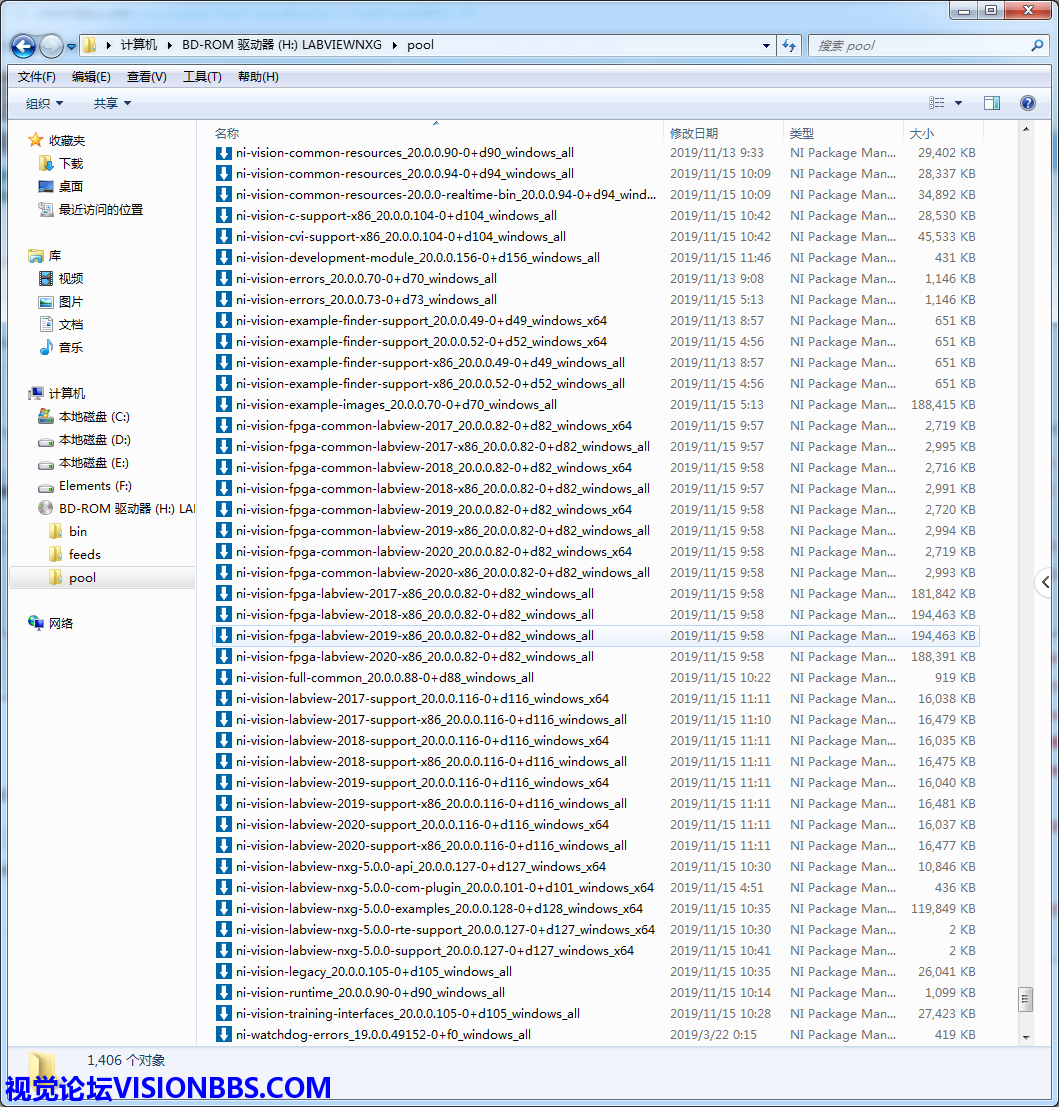Open the view options dropdown arrow
The width and height of the screenshot is (1059, 1107).
(958, 103)
